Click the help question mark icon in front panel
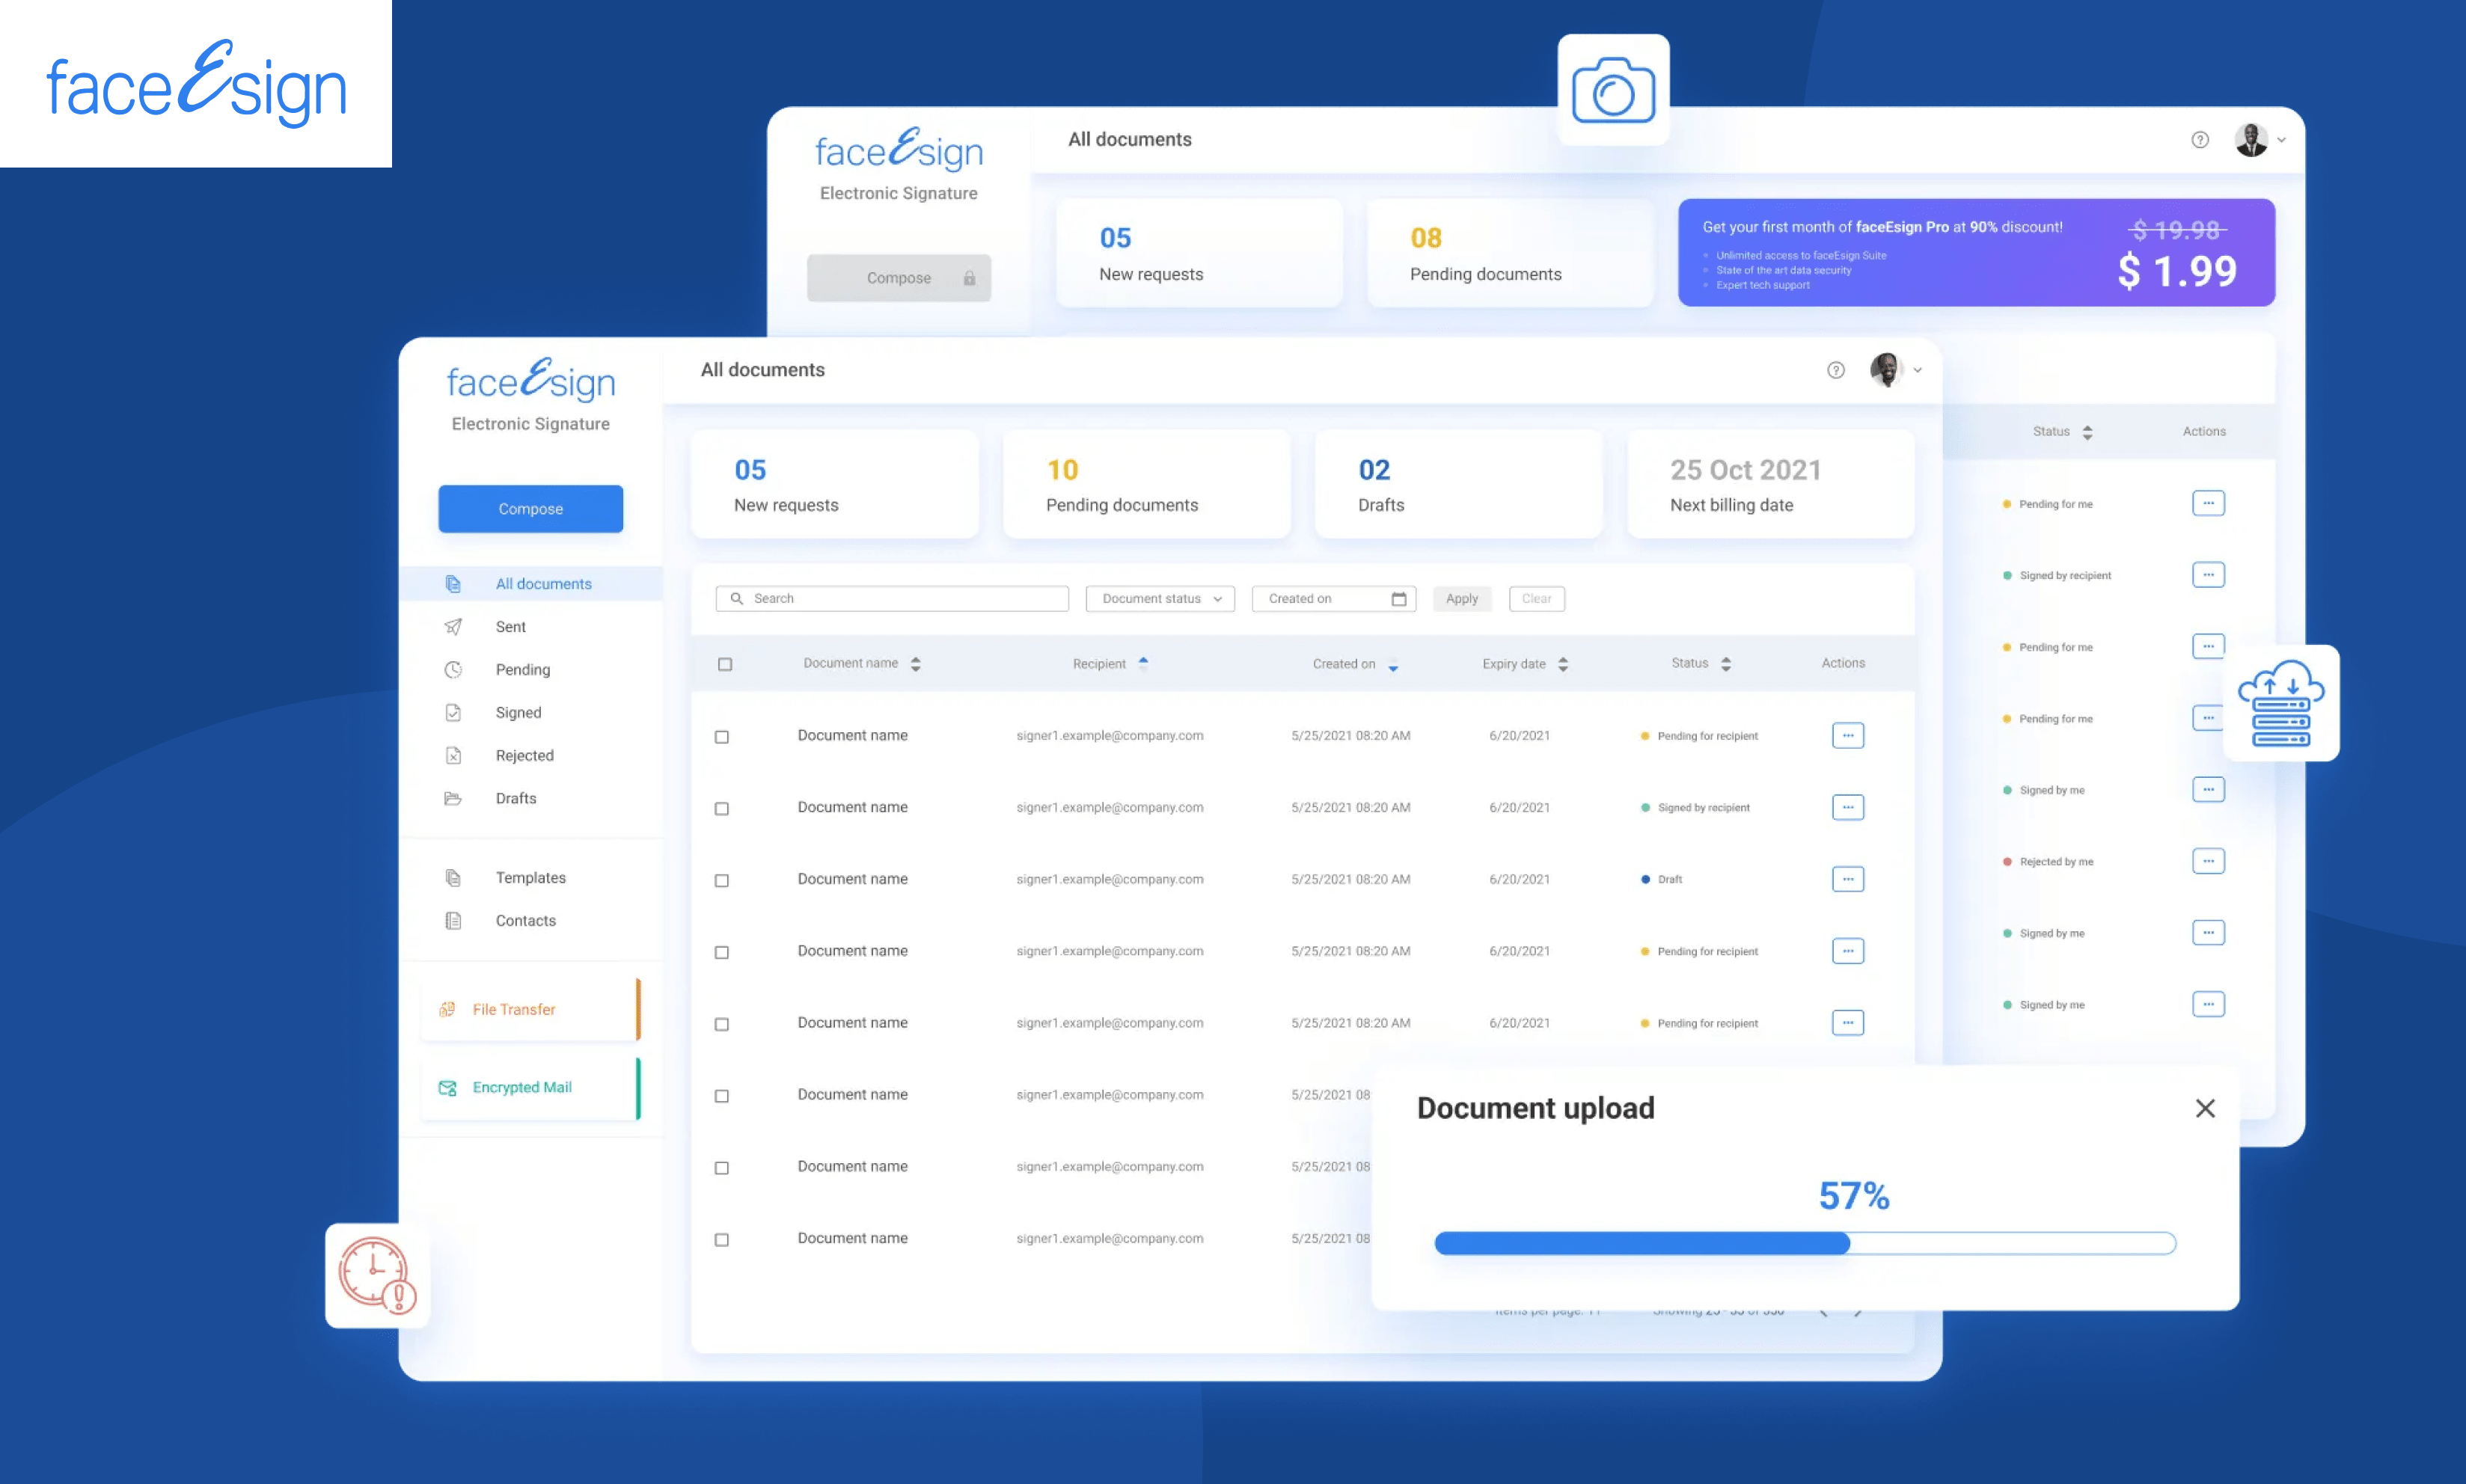This screenshot has width=2466, height=1484. click(1835, 370)
